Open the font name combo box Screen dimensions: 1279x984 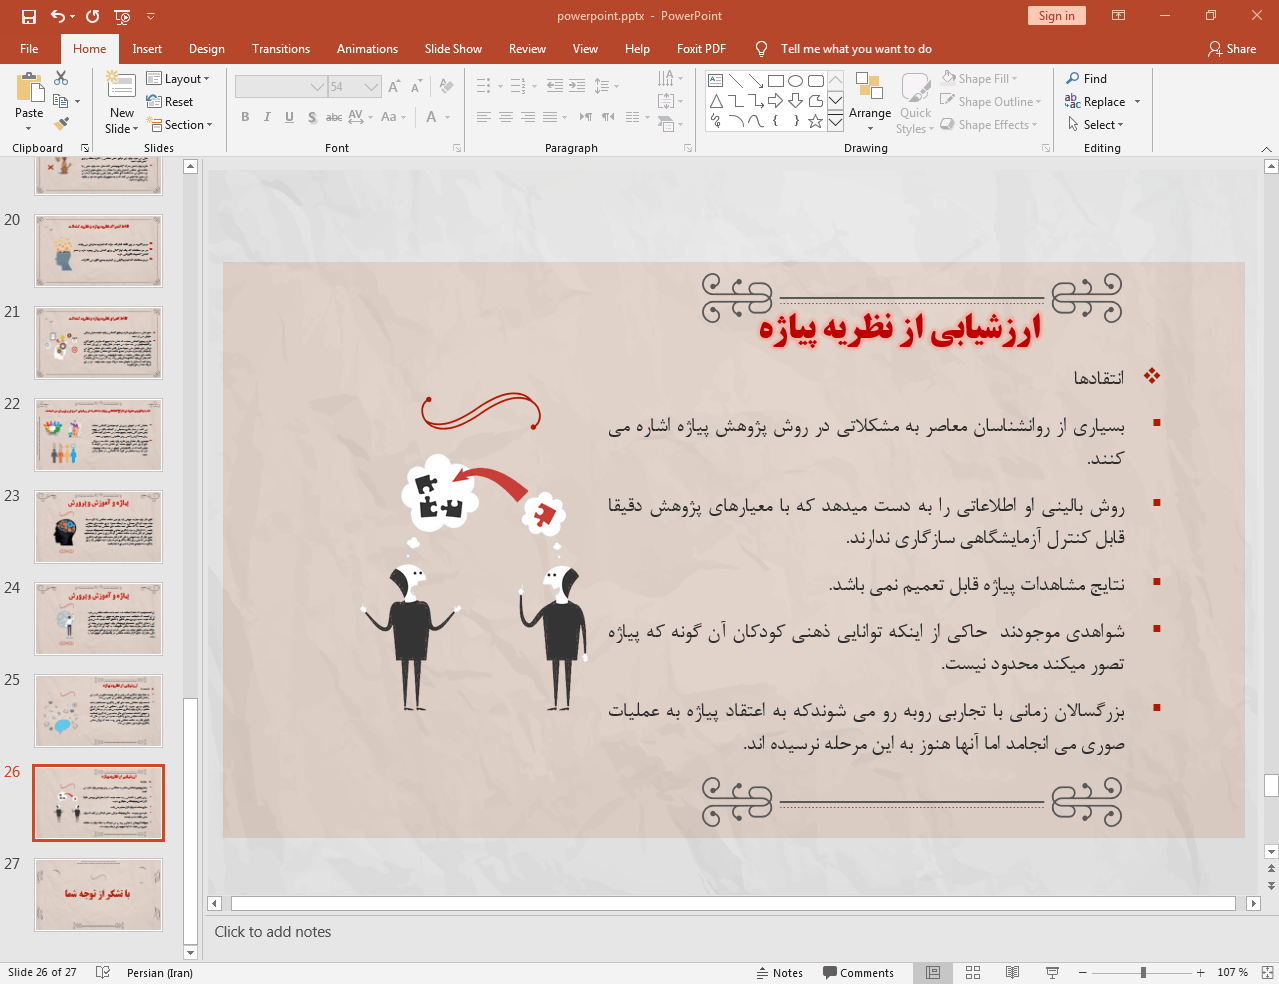pyautogui.click(x=281, y=87)
